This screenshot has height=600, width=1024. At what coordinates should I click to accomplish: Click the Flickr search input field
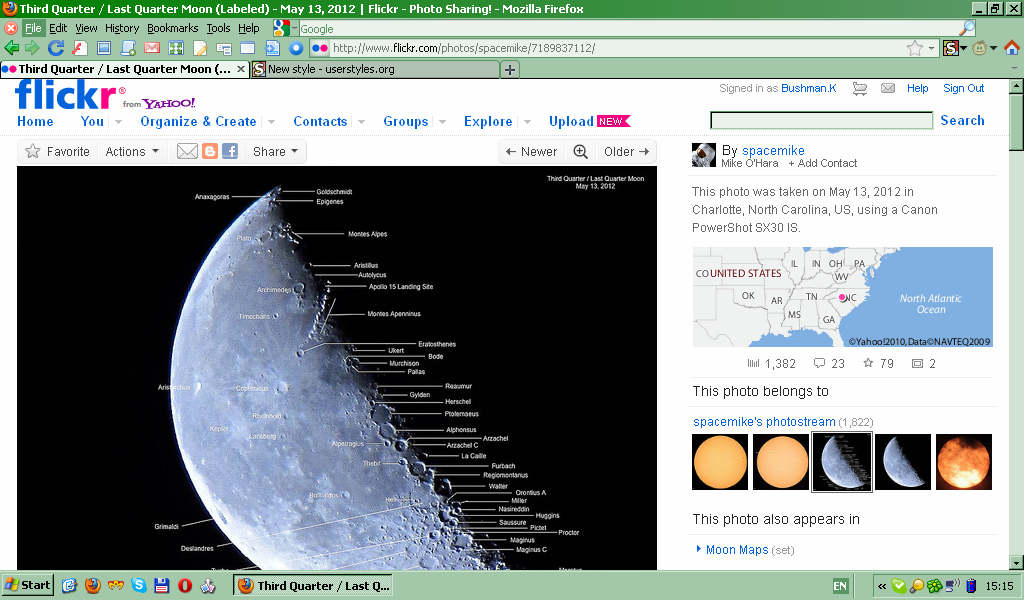[x=820, y=121]
